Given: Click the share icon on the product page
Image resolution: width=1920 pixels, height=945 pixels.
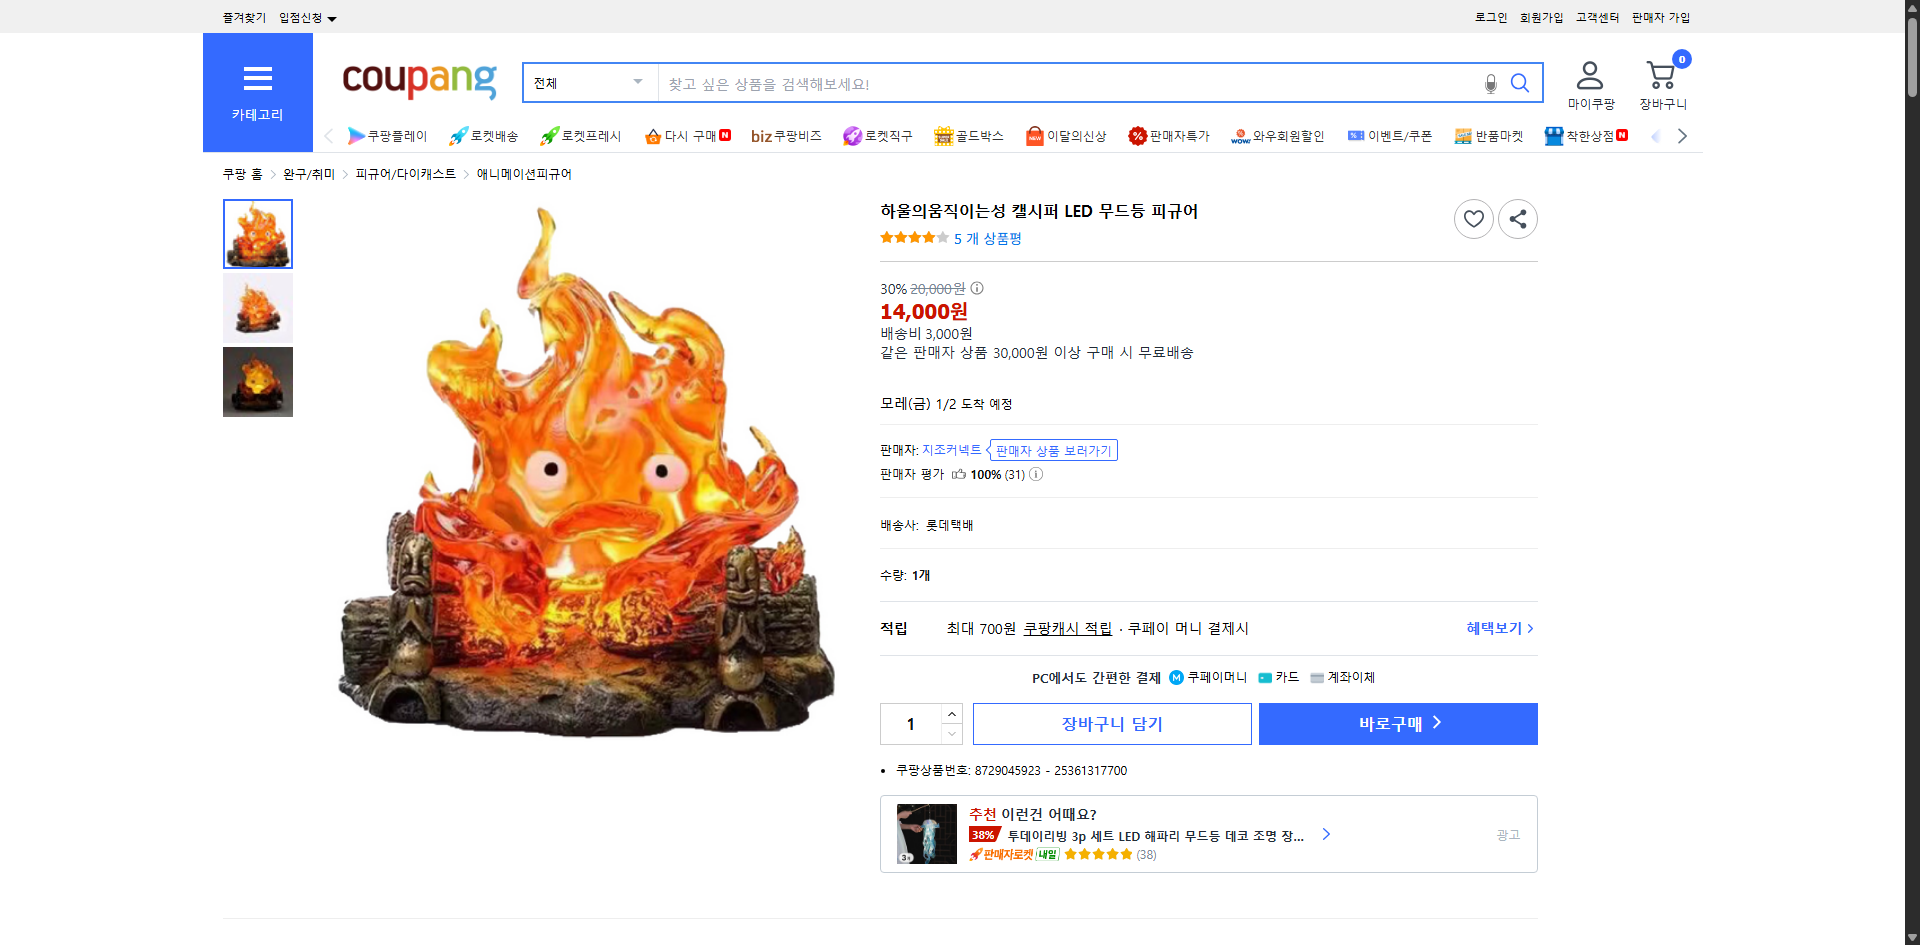Looking at the screenshot, I should coord(1517,218).
